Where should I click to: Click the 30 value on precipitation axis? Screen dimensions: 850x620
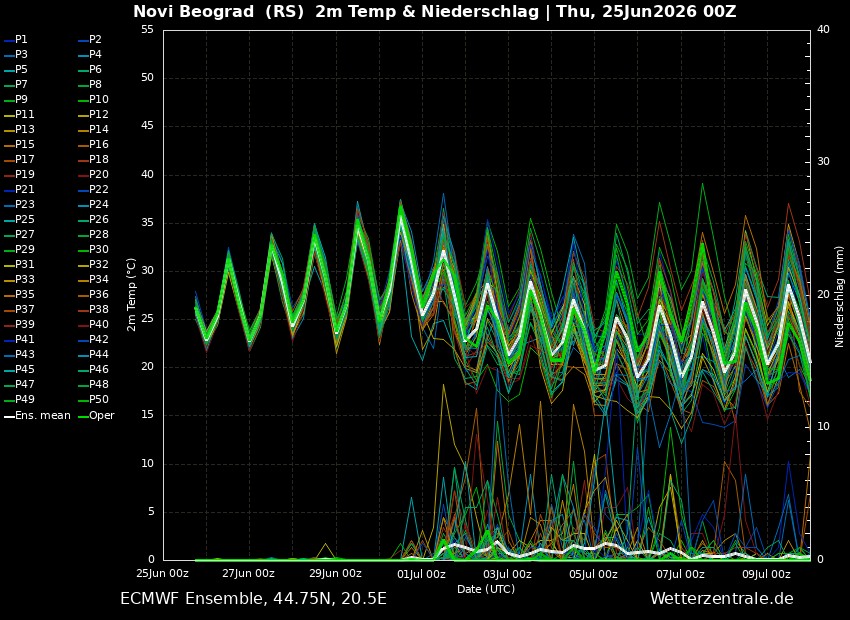(x=823, y=162)
